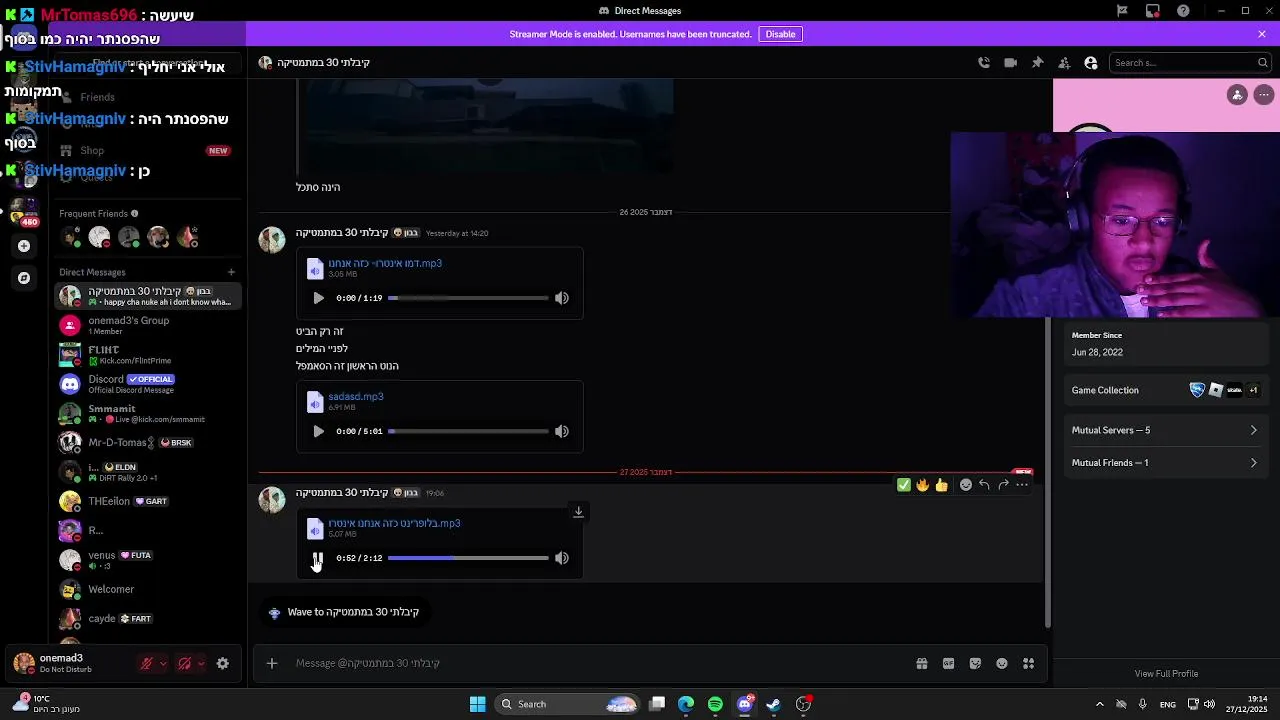The image size is (1280, 720).
Task: Click the Wave button in chat
Action: click(x=343, y=612)
